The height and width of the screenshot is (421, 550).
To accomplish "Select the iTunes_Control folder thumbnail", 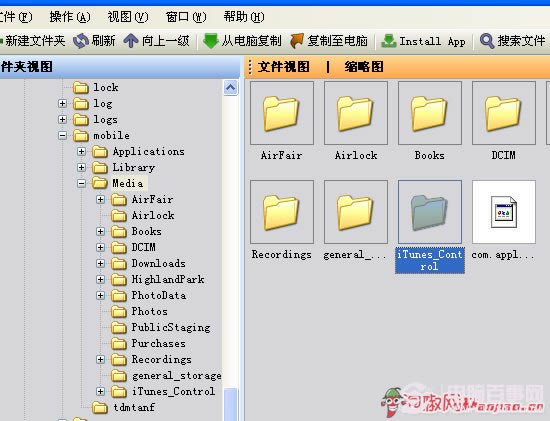I will click(x=430, y=212).
